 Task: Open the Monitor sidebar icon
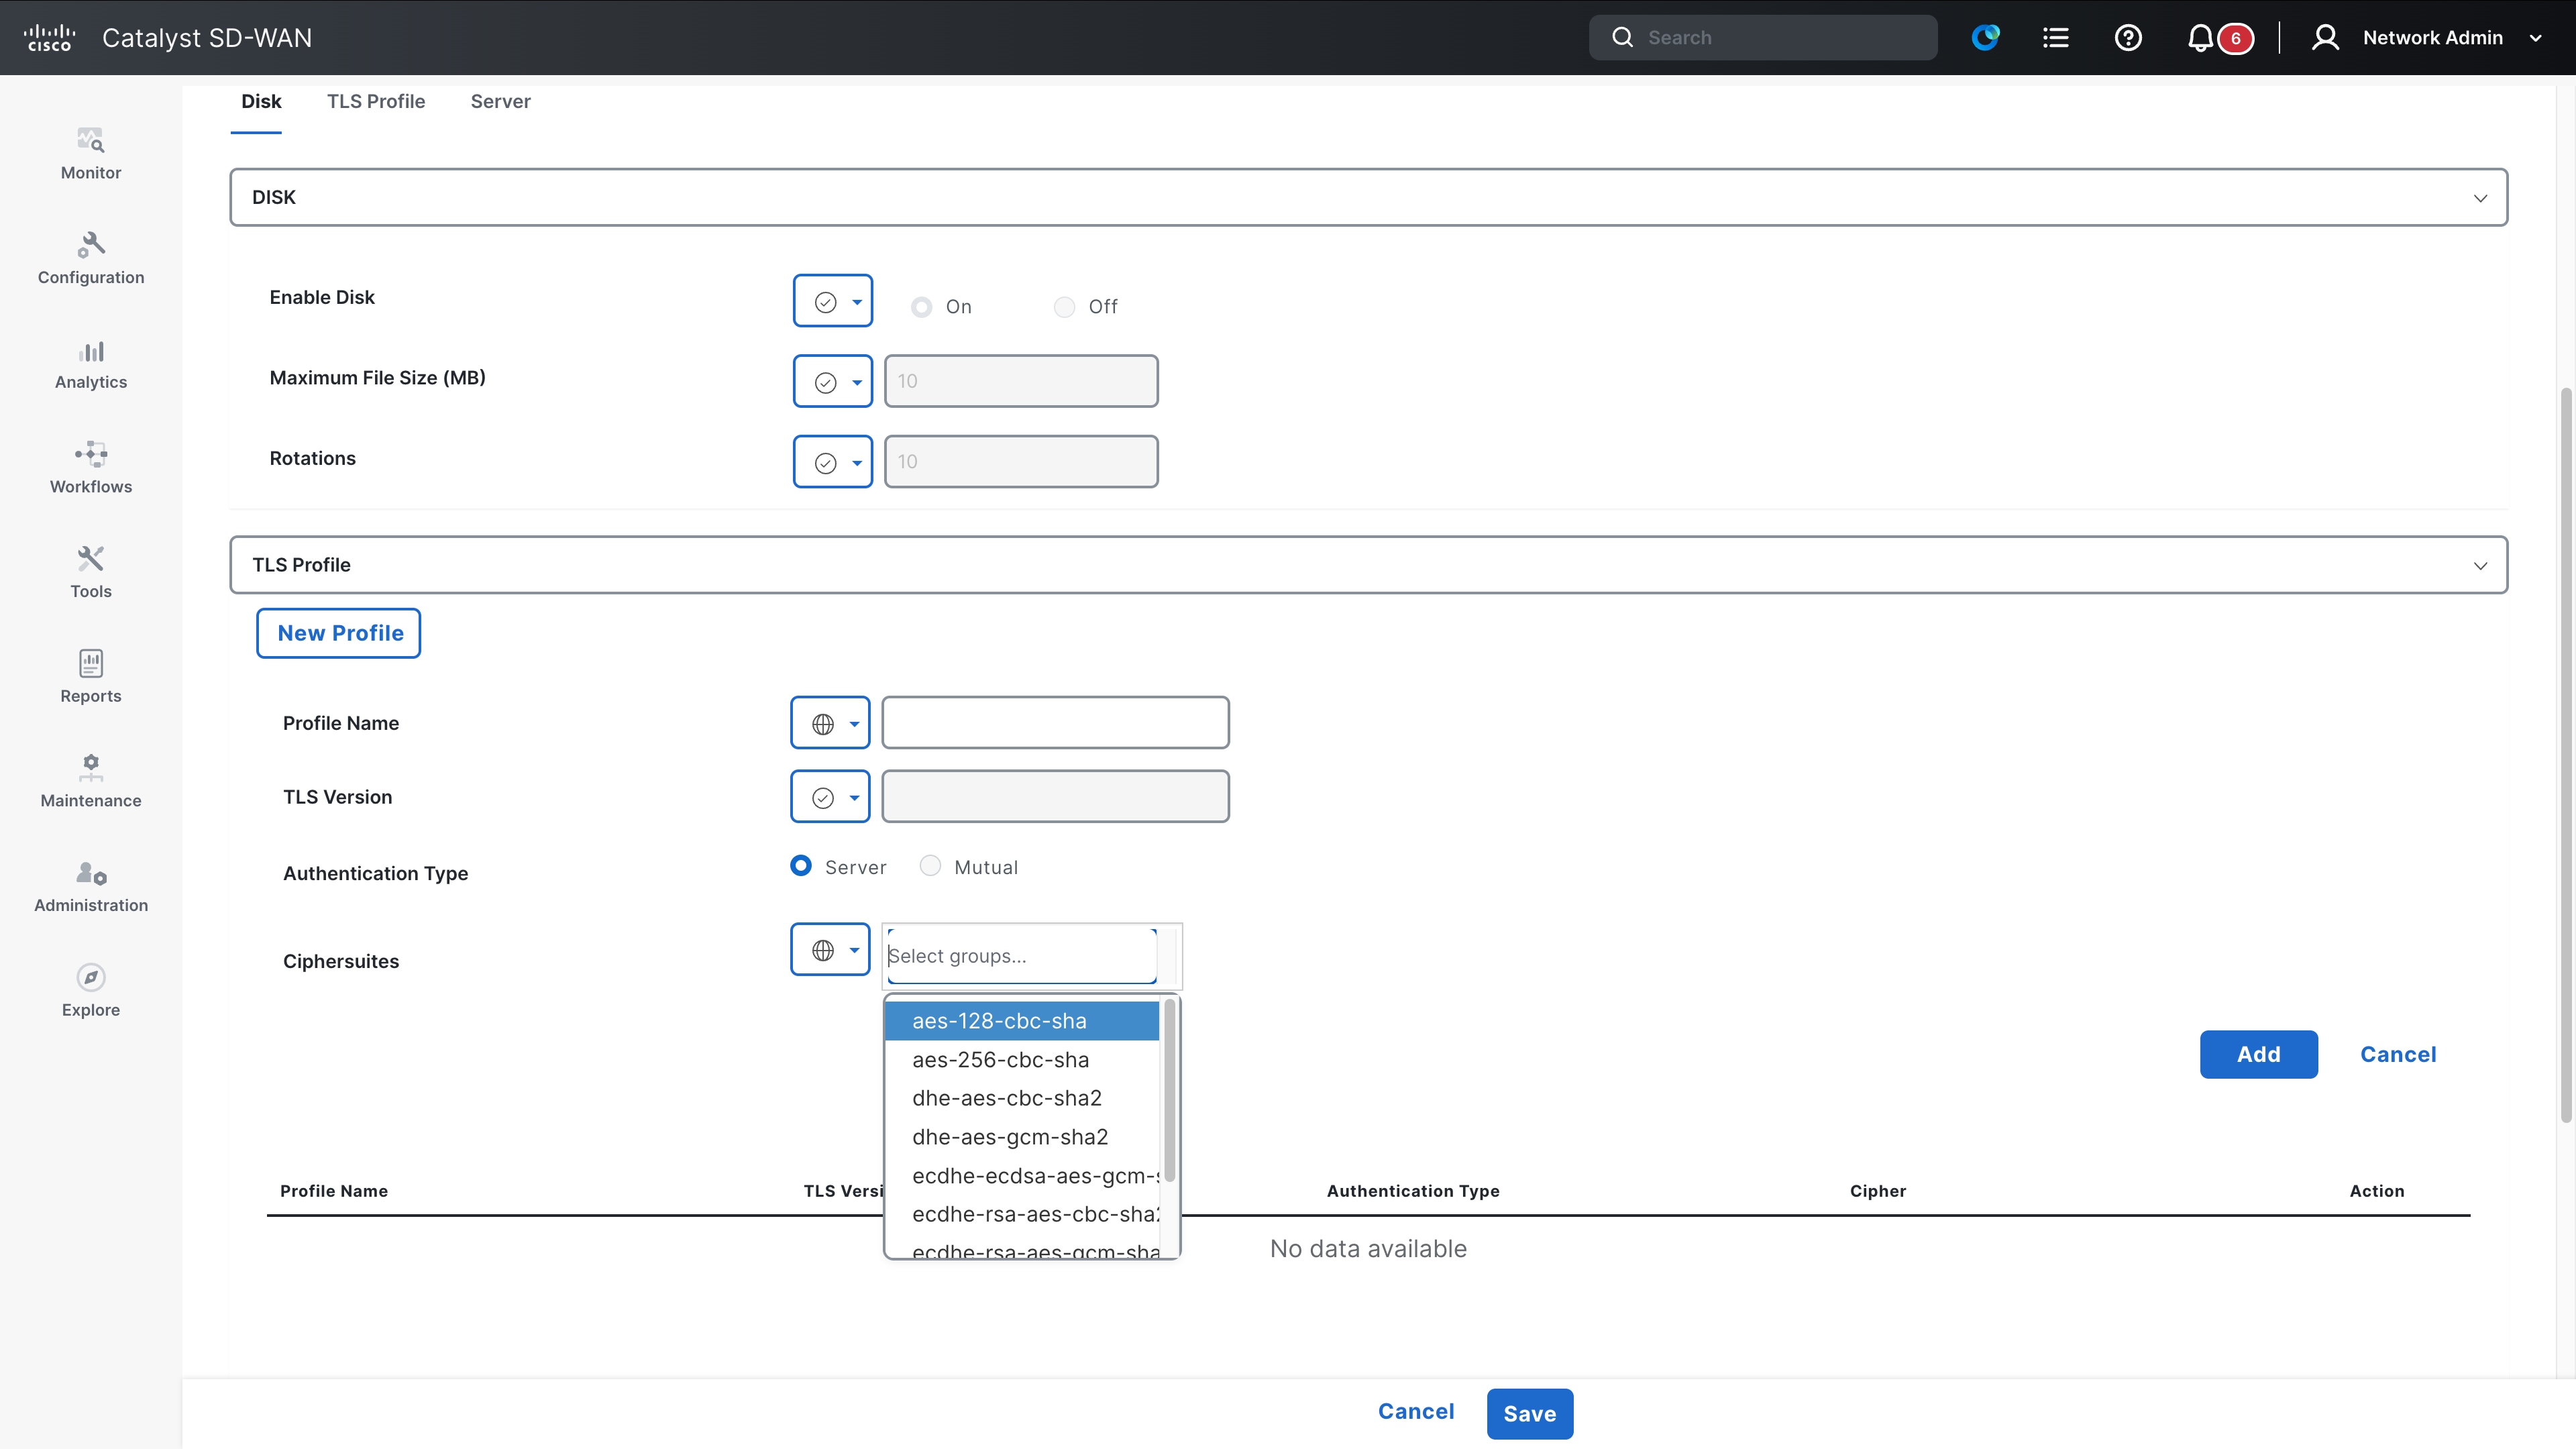pyautogui.click(x=90, y=141)
